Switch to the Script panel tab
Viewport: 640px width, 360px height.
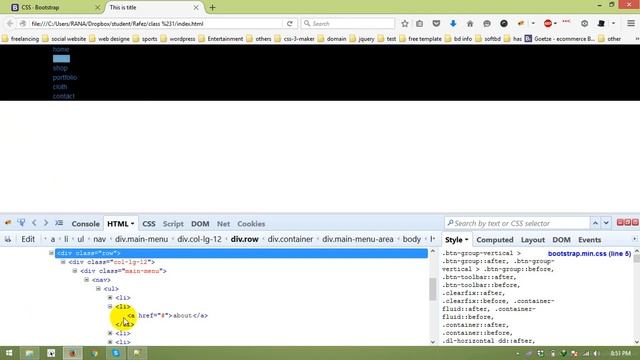pyautogui.click(x=173, y=224)
